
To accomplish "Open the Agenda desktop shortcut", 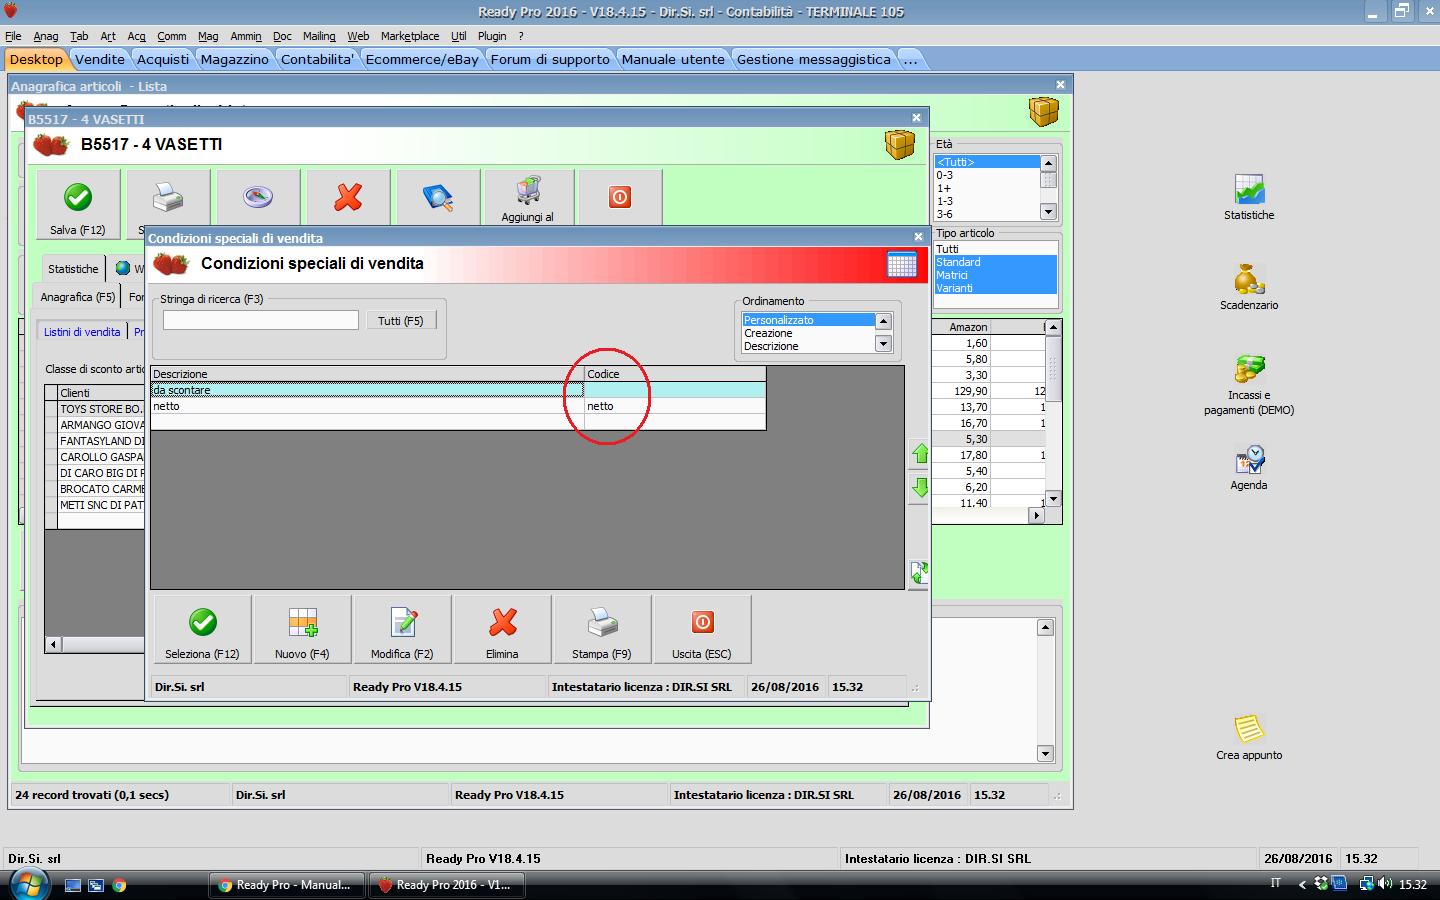I will (1249, 468).
